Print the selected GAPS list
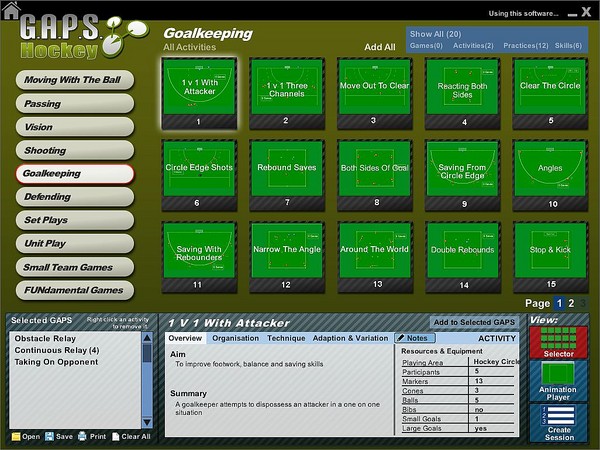600x450 pixels. [x=96, y=437]
